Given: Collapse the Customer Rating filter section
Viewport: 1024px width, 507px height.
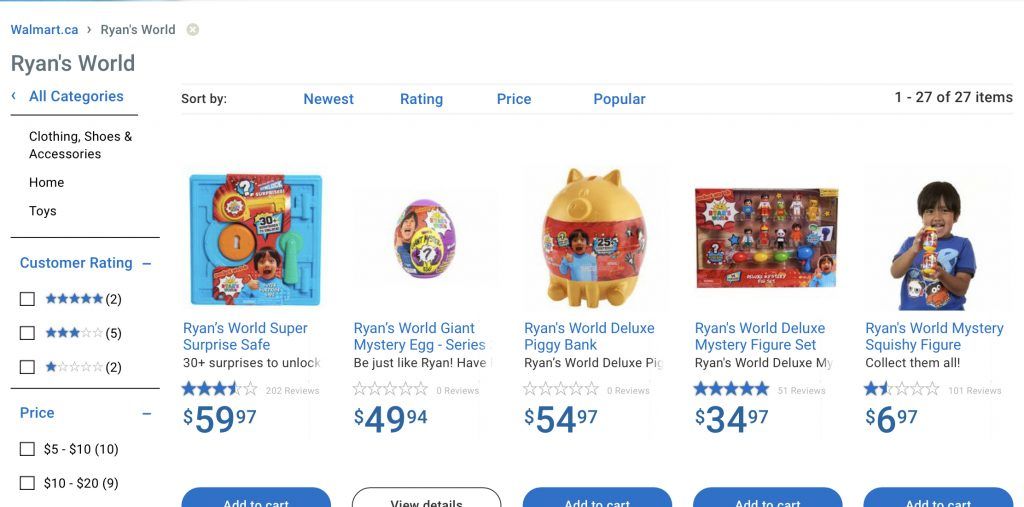Looking at the screenshot, I should pos(147,264).
